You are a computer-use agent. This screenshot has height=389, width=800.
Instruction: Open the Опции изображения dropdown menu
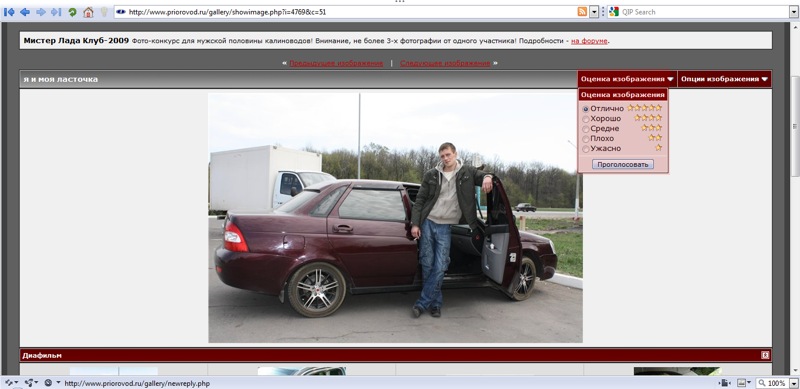coord(724,79)
